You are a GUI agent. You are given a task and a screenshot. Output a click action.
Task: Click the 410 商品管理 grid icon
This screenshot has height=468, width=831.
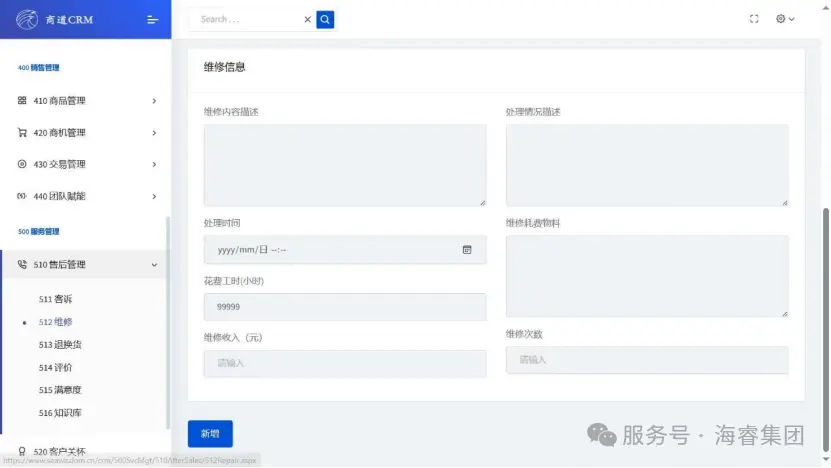pos(22,101)
